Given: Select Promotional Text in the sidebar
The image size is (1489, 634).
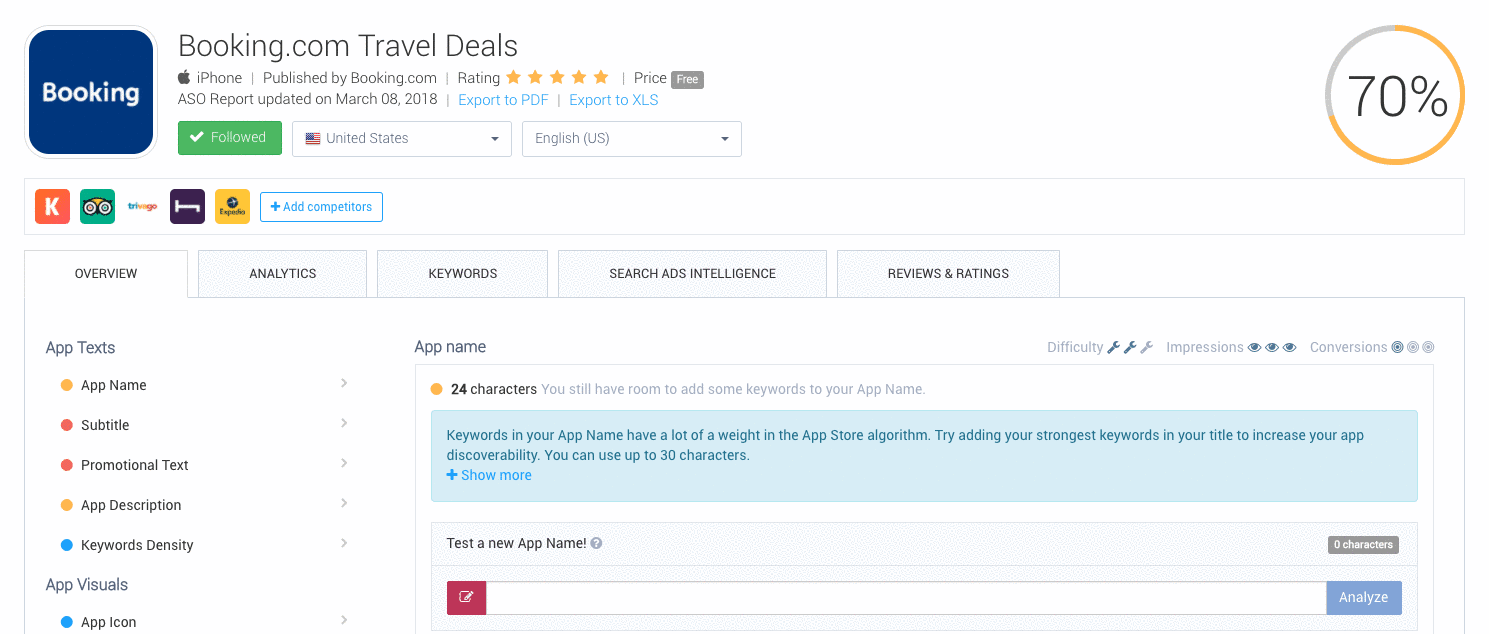Looking at the screenshot, I should click(135, 465).
